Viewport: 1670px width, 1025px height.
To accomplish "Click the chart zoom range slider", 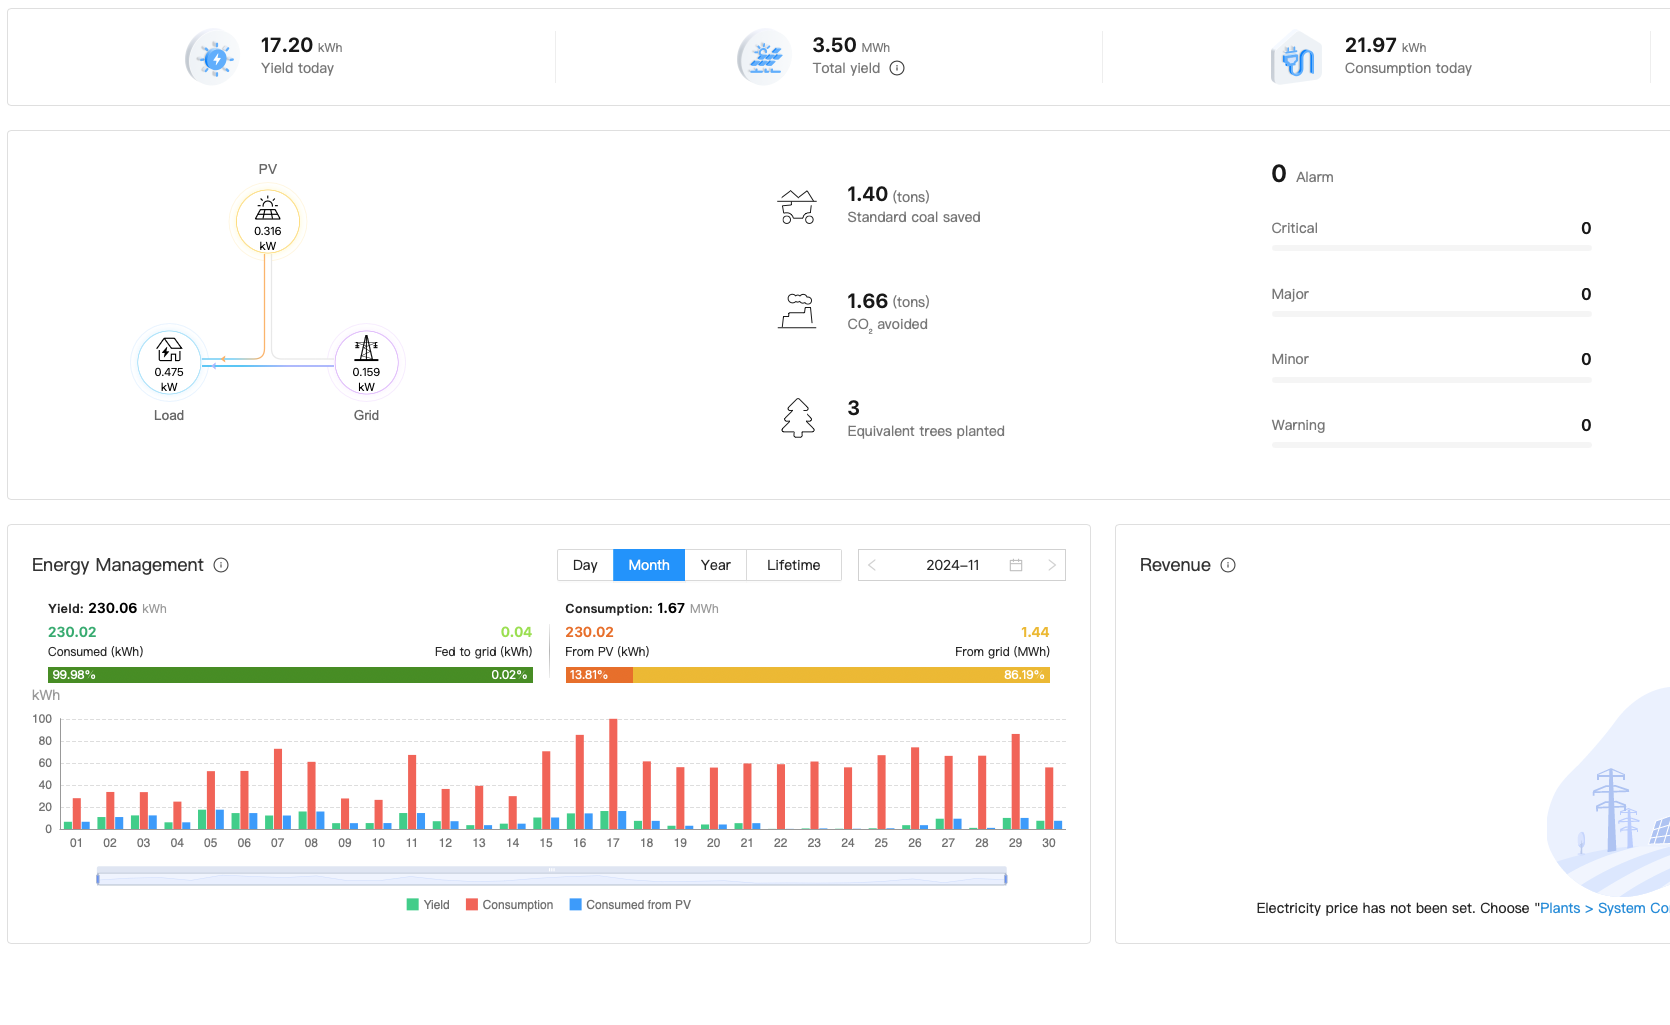I will coord(551,878).
